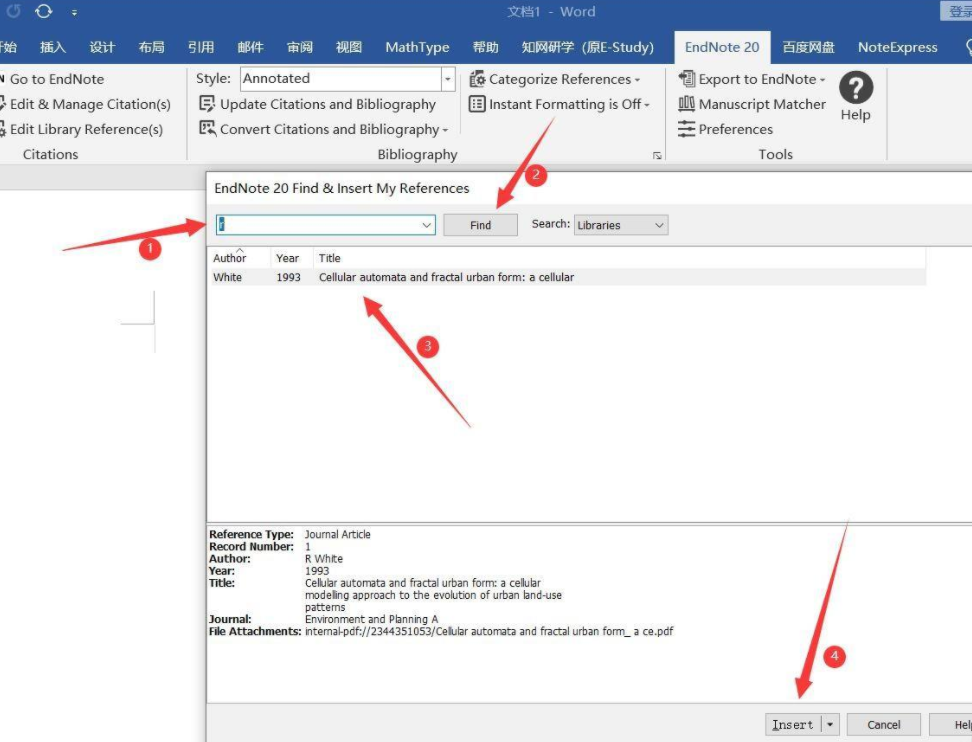This screenshot has height=742, width=972.
Task: Switch to the 视图 tab
Action: 349,47
